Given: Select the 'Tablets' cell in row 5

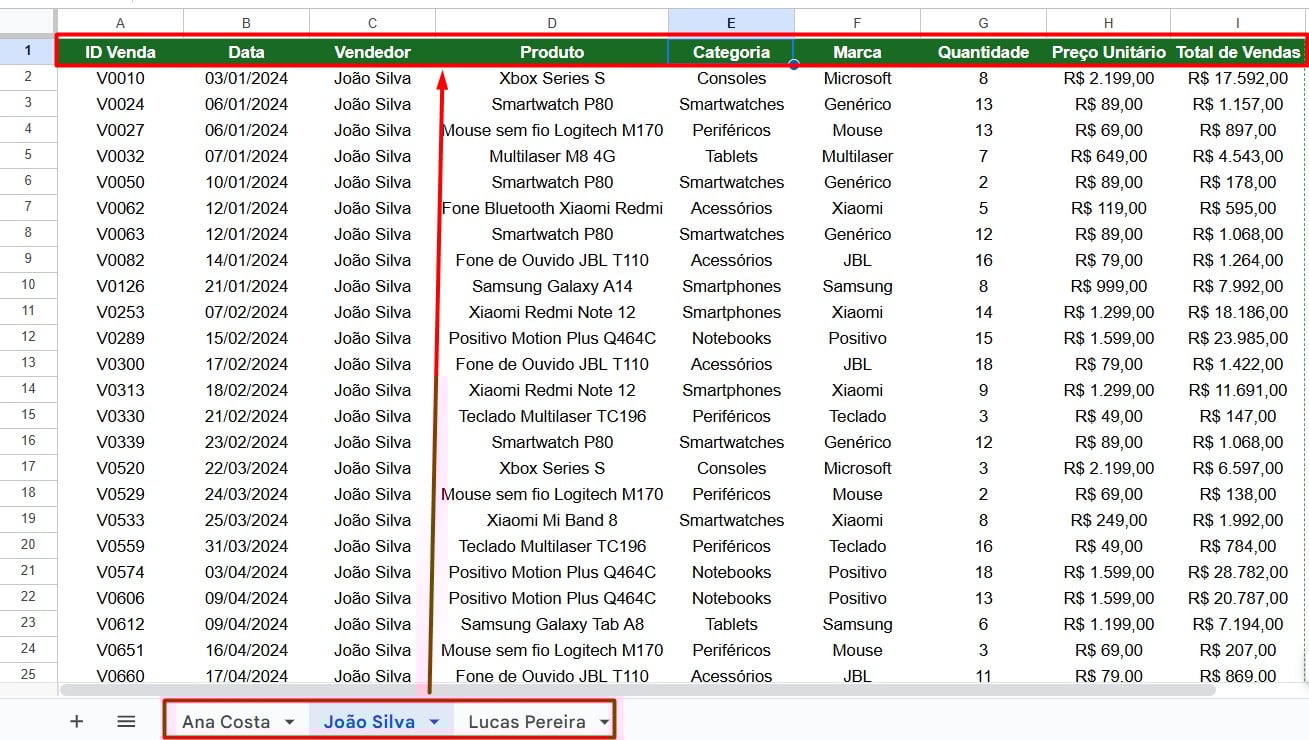Looking at the screenshot, I should coord(731,156).
